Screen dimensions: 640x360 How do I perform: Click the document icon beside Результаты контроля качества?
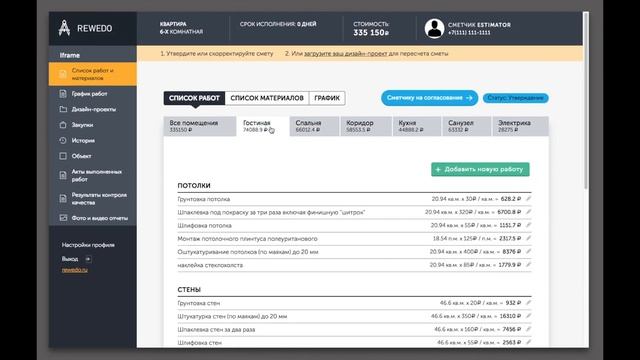tap(63, 199)
